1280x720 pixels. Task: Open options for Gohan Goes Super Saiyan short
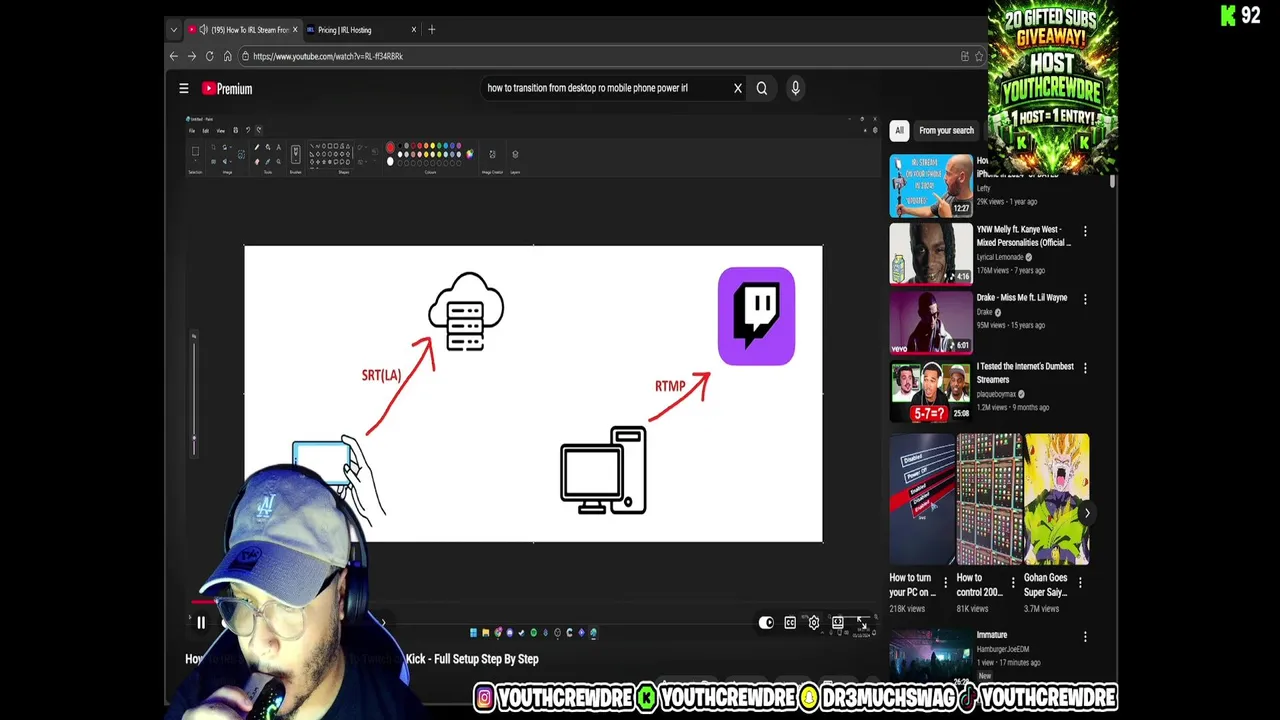tap(1080, 582)
